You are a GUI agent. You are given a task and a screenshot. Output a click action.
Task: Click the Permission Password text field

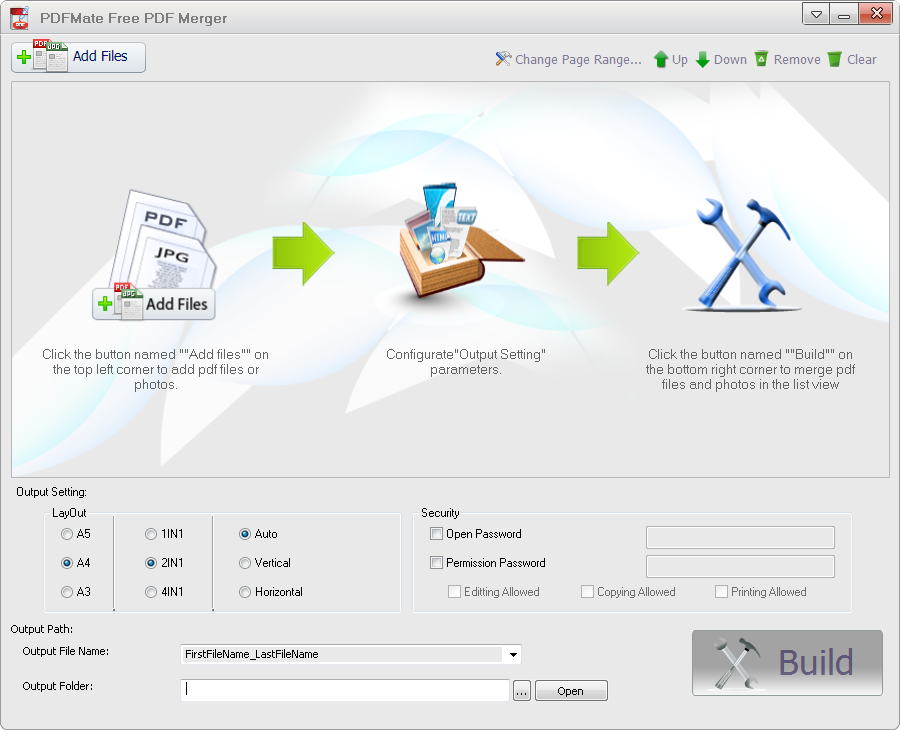[740, 566]
